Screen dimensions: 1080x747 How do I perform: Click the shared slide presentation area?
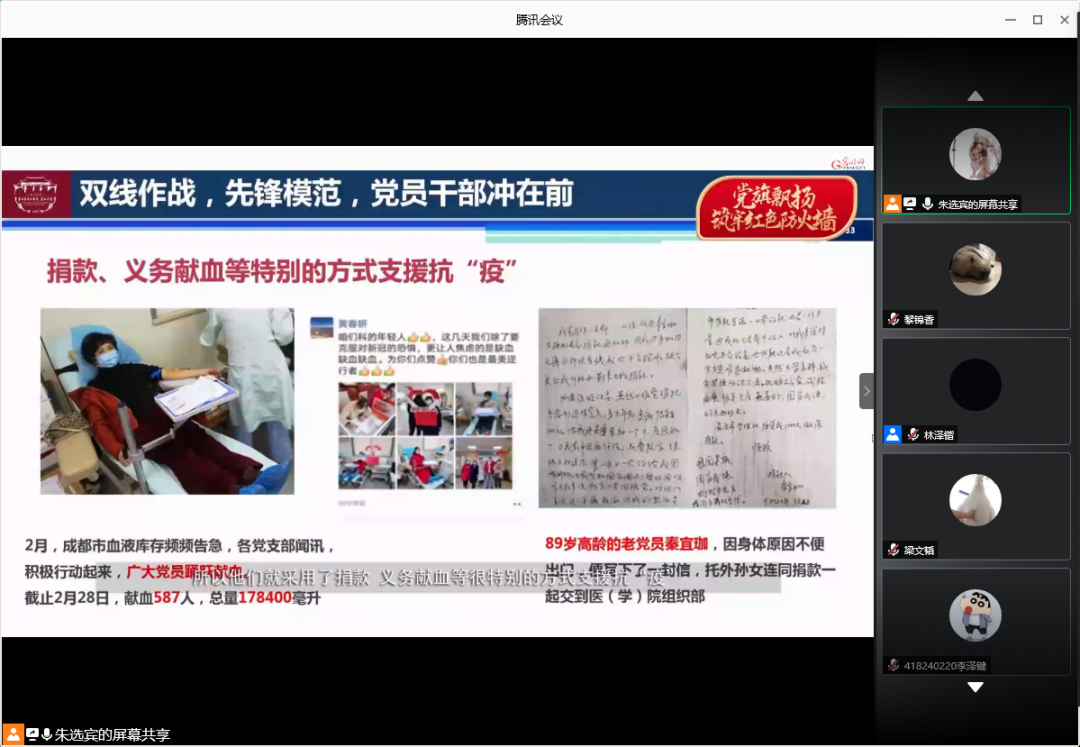437,391
